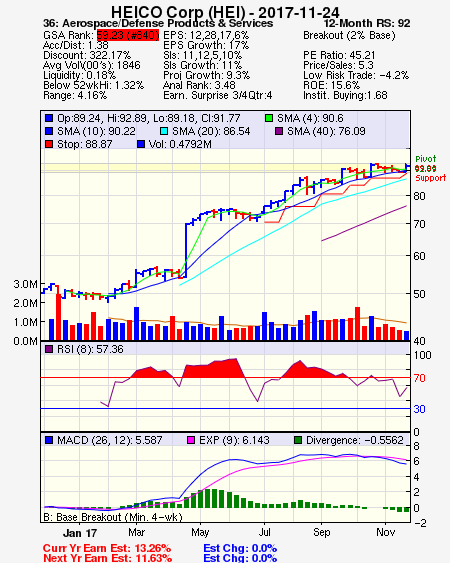Click the Price/Sales: 5.3 text

(x=338, y=65)
